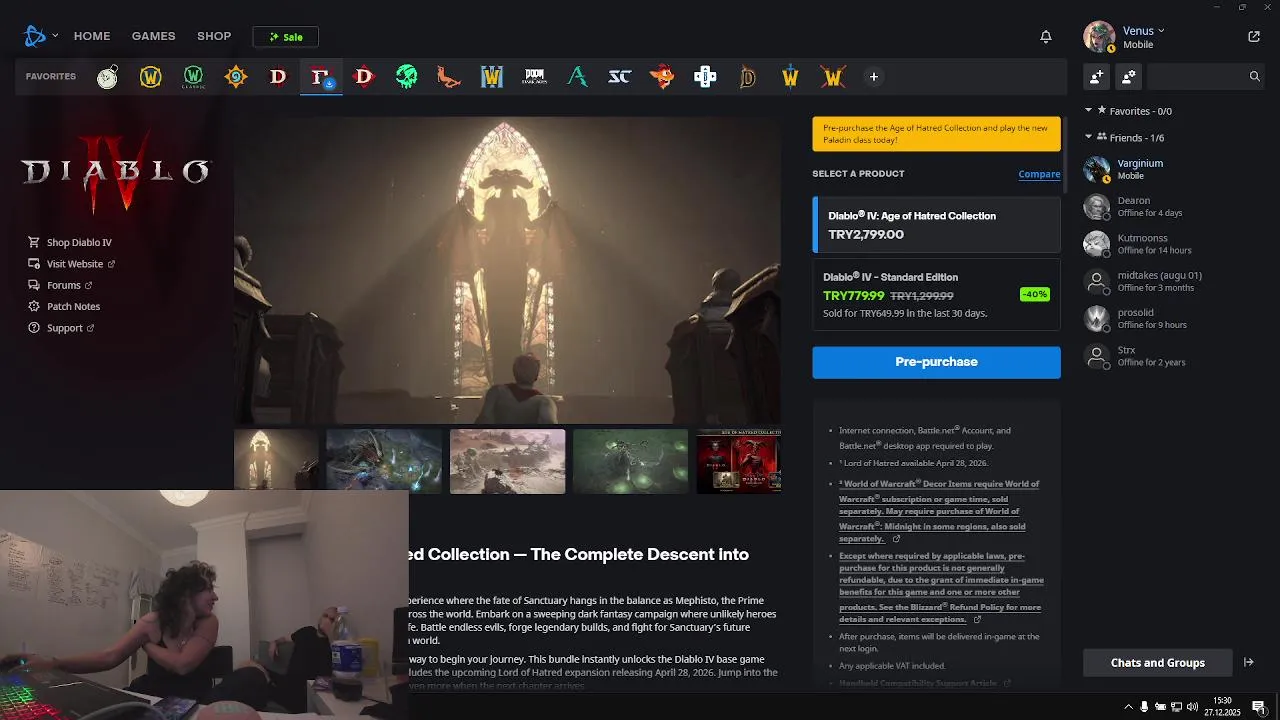This screenshot has height=720, width=1280.
Task: Click the Add a Friend icon
Action: click(x=1097, y=76)
